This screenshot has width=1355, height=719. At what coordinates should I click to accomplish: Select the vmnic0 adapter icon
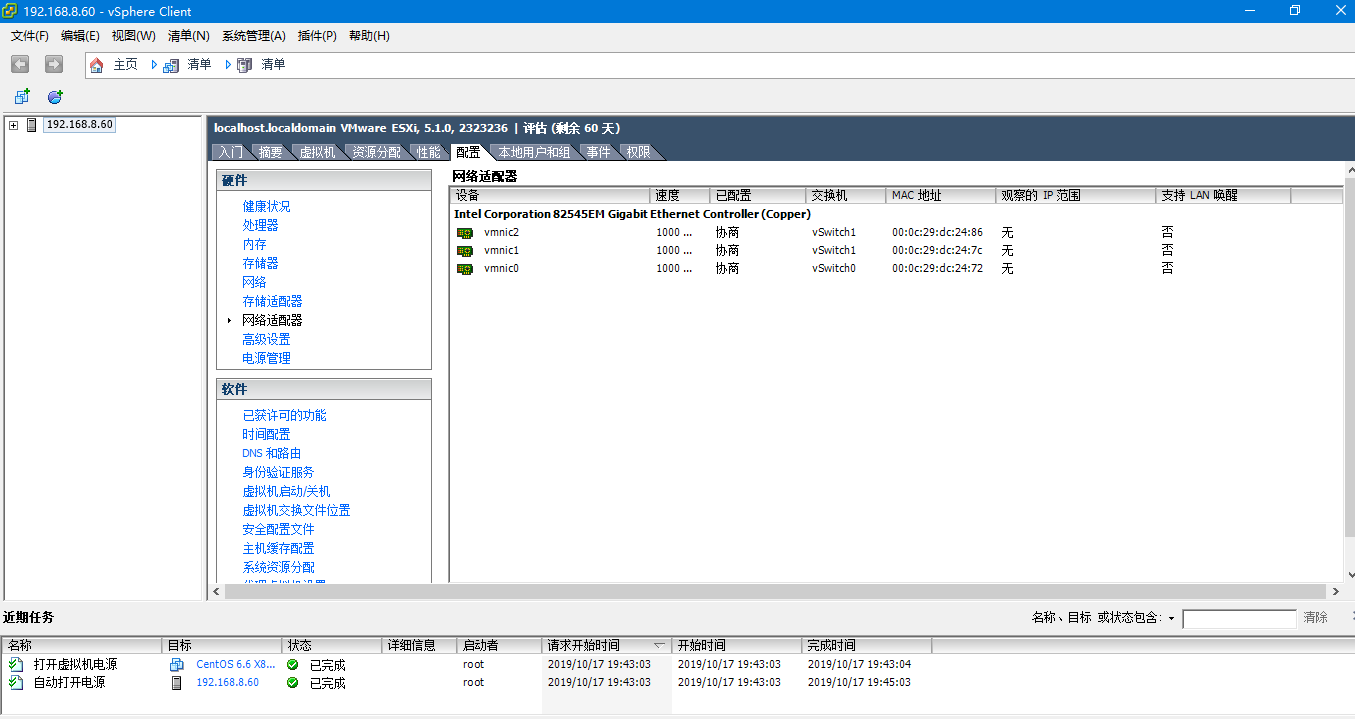(x=465, y=269)
